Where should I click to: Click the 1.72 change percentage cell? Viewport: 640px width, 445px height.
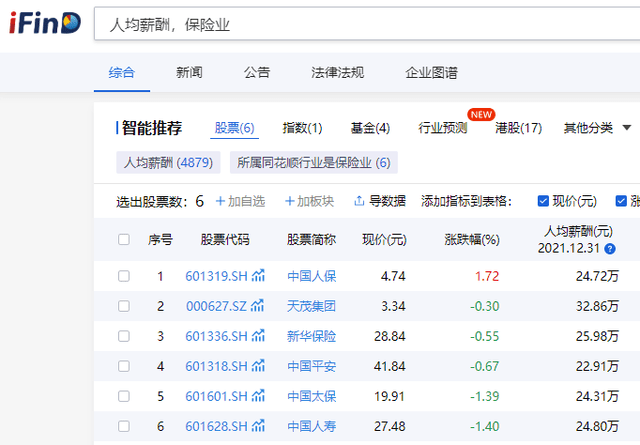pos(487,276)
